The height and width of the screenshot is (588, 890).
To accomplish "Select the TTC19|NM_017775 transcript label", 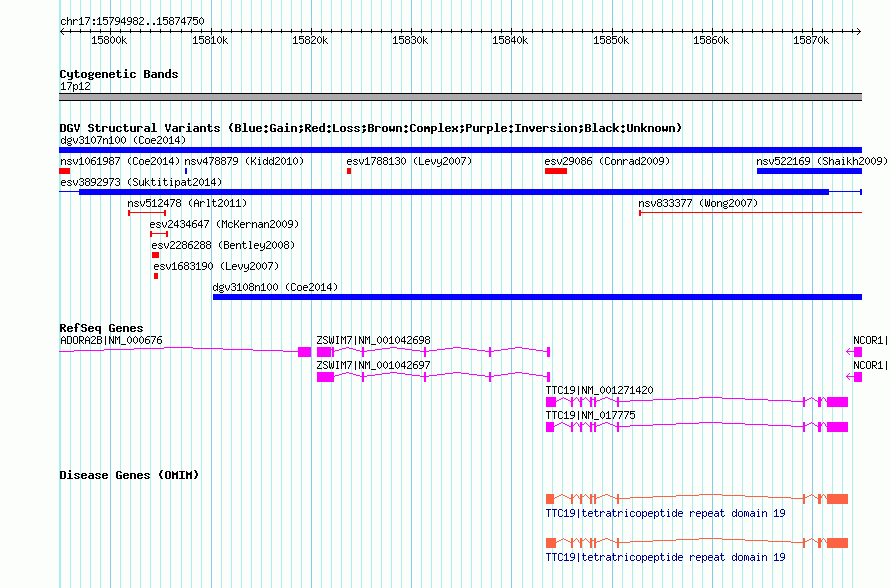I will 590,415.
